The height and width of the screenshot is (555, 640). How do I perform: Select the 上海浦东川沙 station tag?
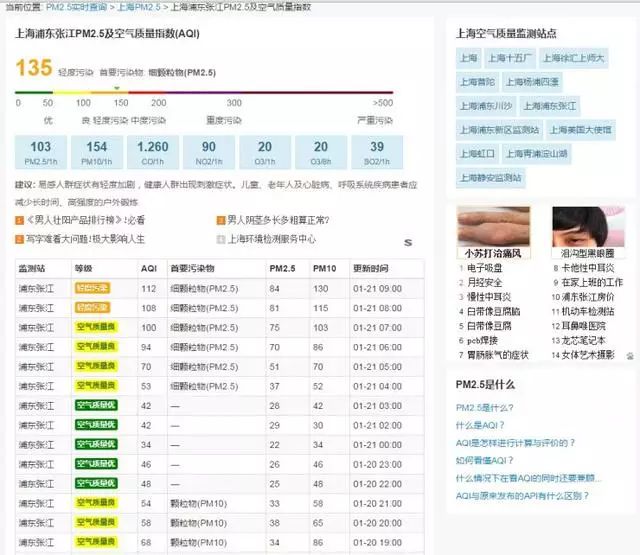(486, 107)
